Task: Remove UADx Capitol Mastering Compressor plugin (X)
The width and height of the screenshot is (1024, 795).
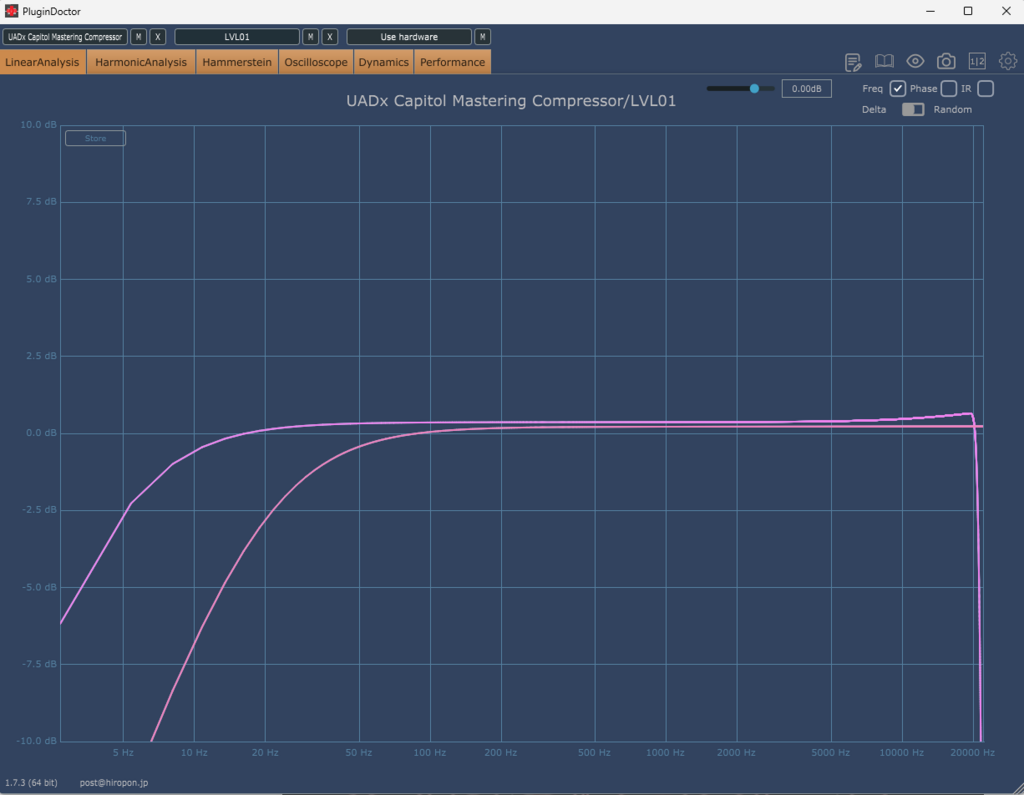Action: (157, 37)
